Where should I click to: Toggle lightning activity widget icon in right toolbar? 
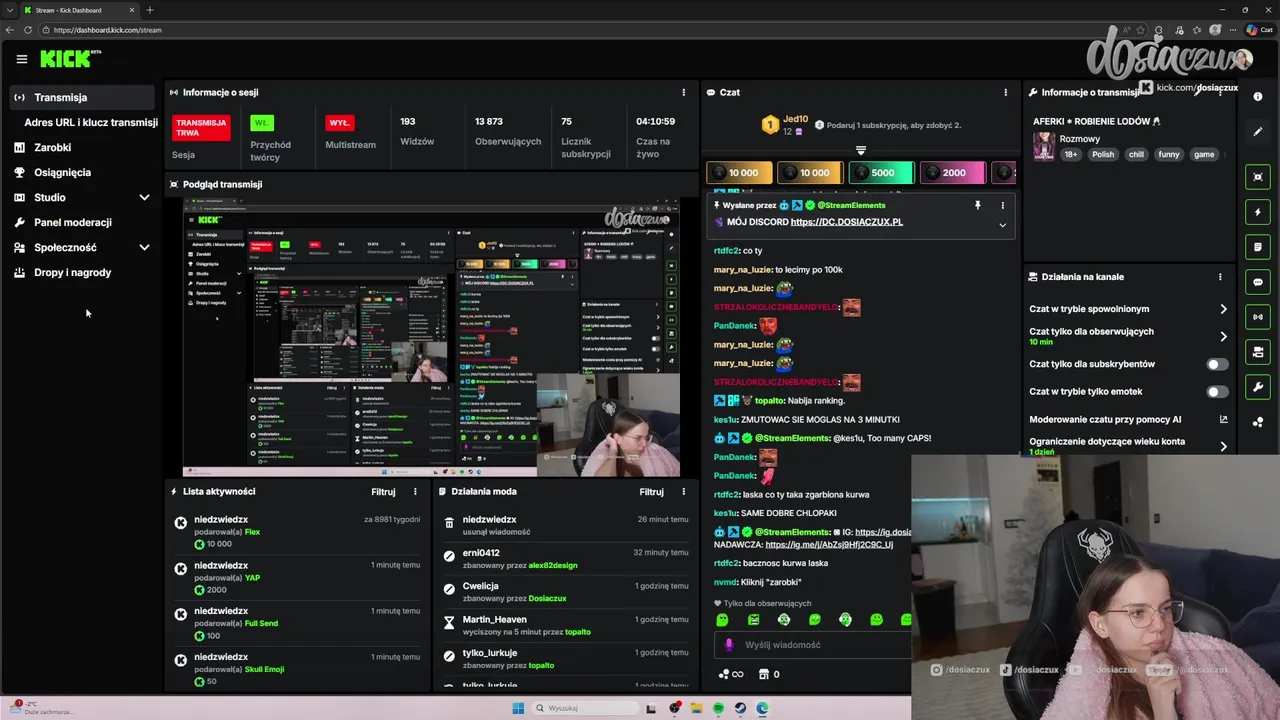1258,212
